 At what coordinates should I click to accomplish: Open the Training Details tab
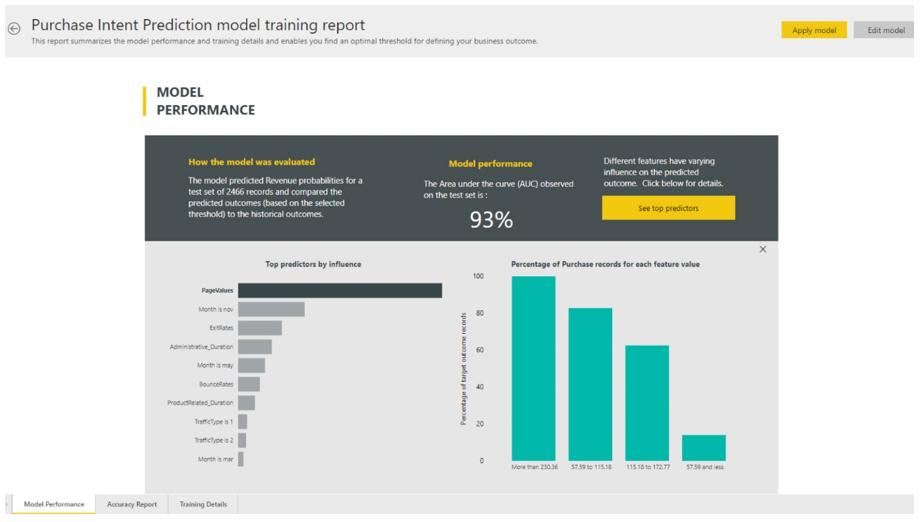[x=203, y=505]
